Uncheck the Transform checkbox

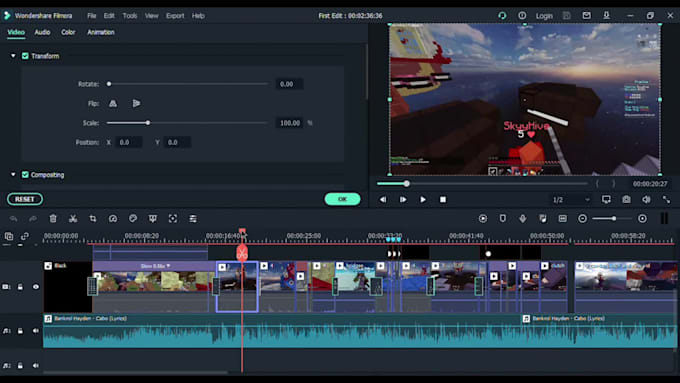[x=25, y=56]
